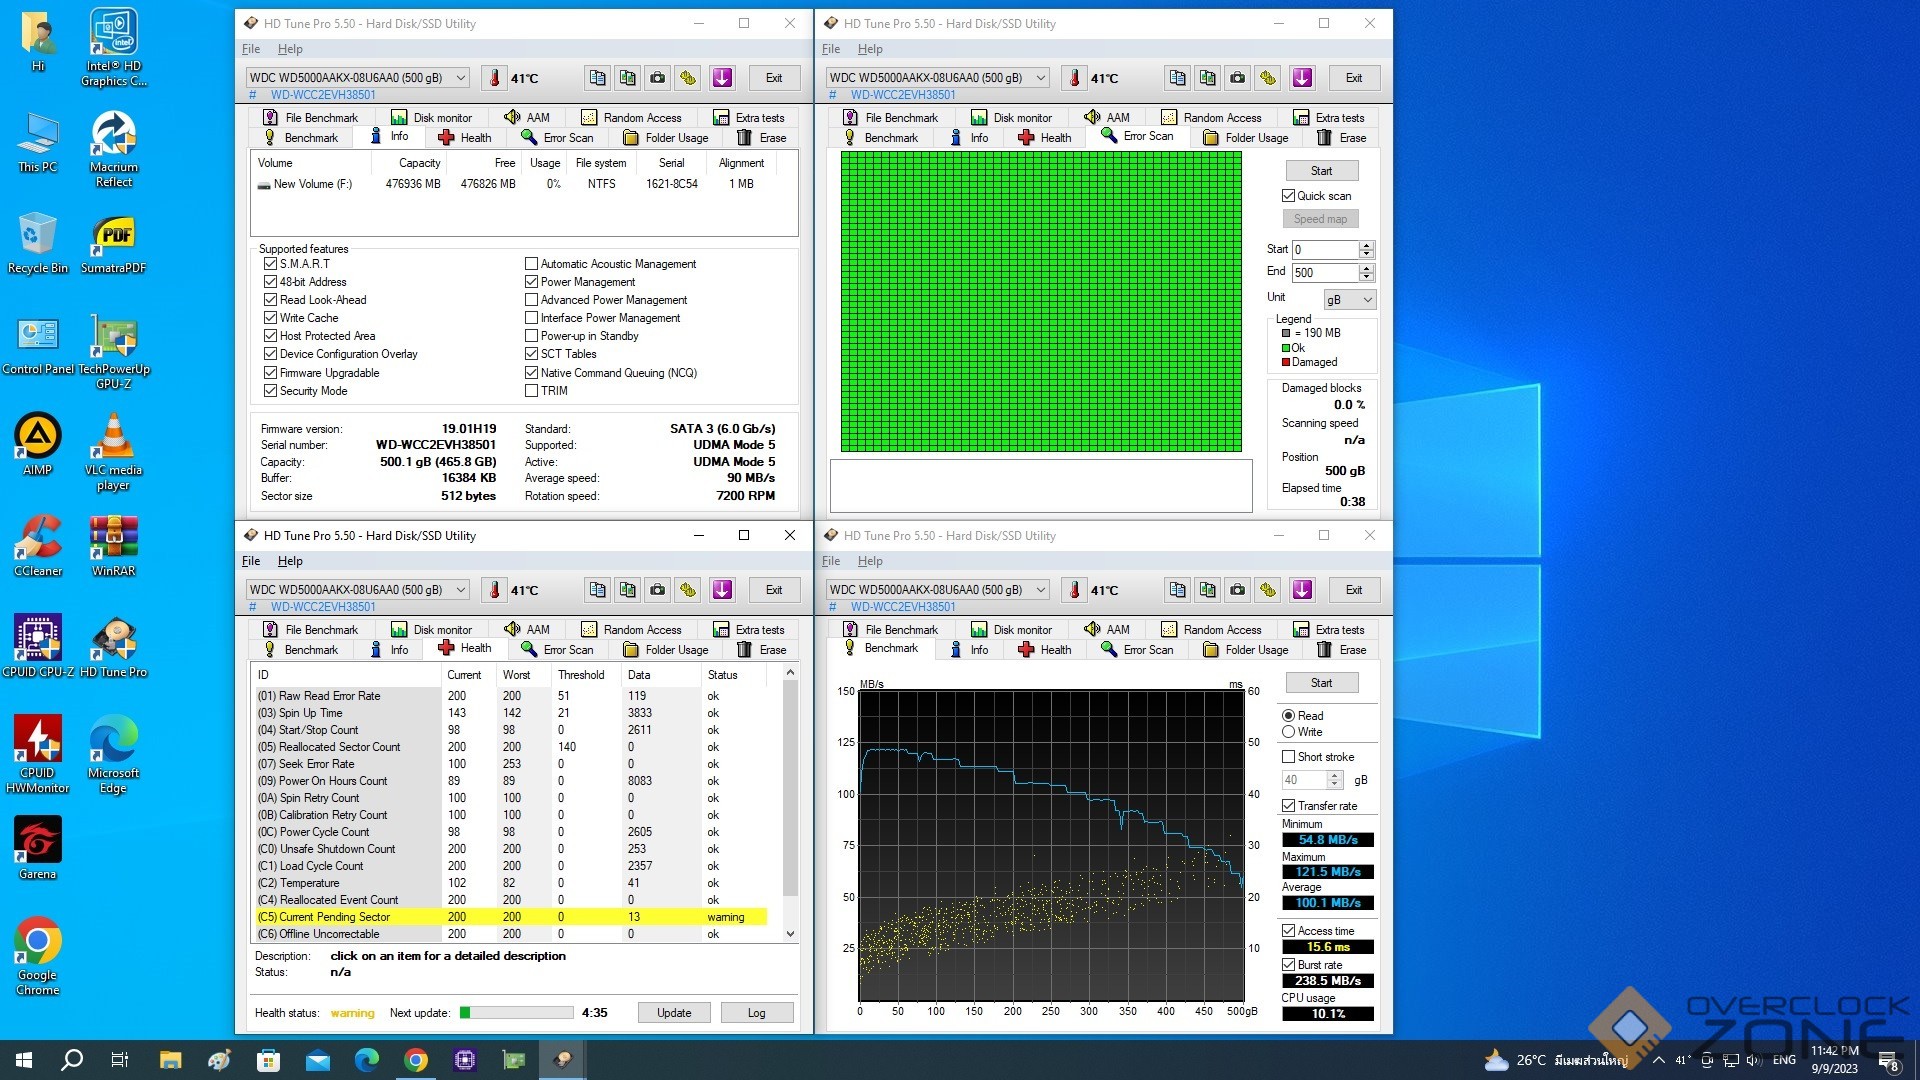Click the purple download arrow icon in top-right window
Image resolution: width=1920 pixels, height=1080 pixels.
1302,78
